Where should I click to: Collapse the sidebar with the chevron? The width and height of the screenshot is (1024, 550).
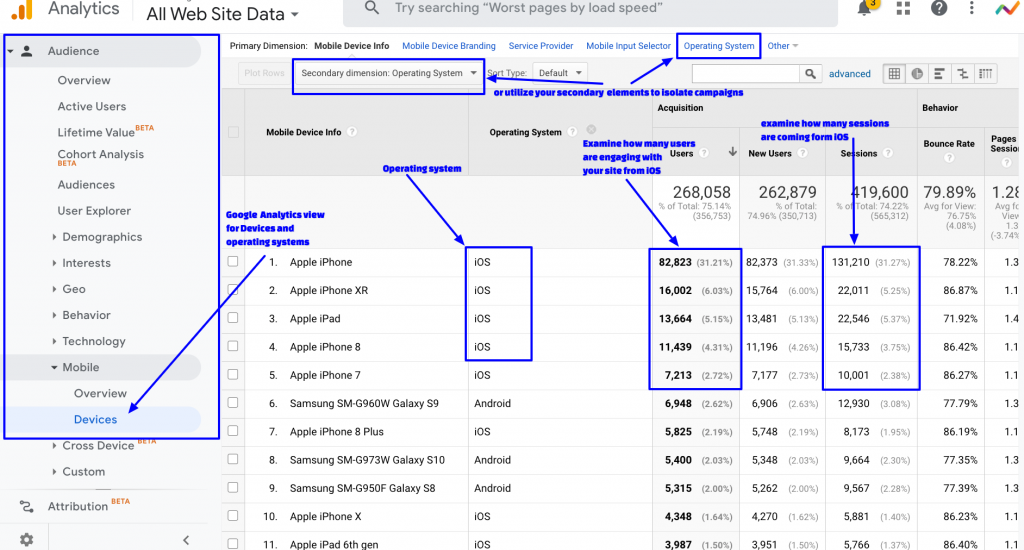[x=186, y=540]
